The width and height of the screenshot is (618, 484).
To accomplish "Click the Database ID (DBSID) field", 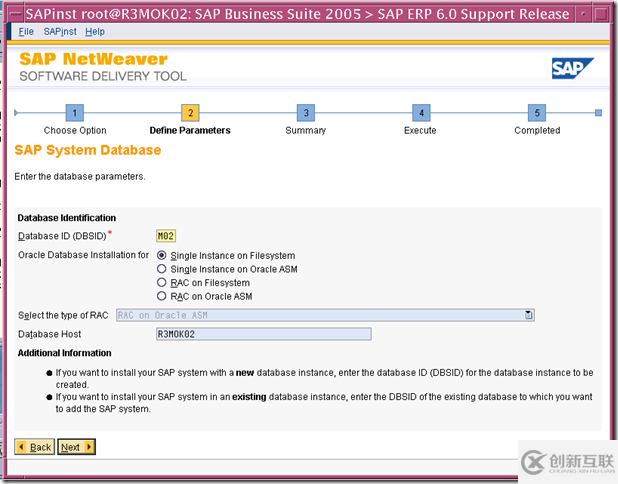I will pos(166,236).
